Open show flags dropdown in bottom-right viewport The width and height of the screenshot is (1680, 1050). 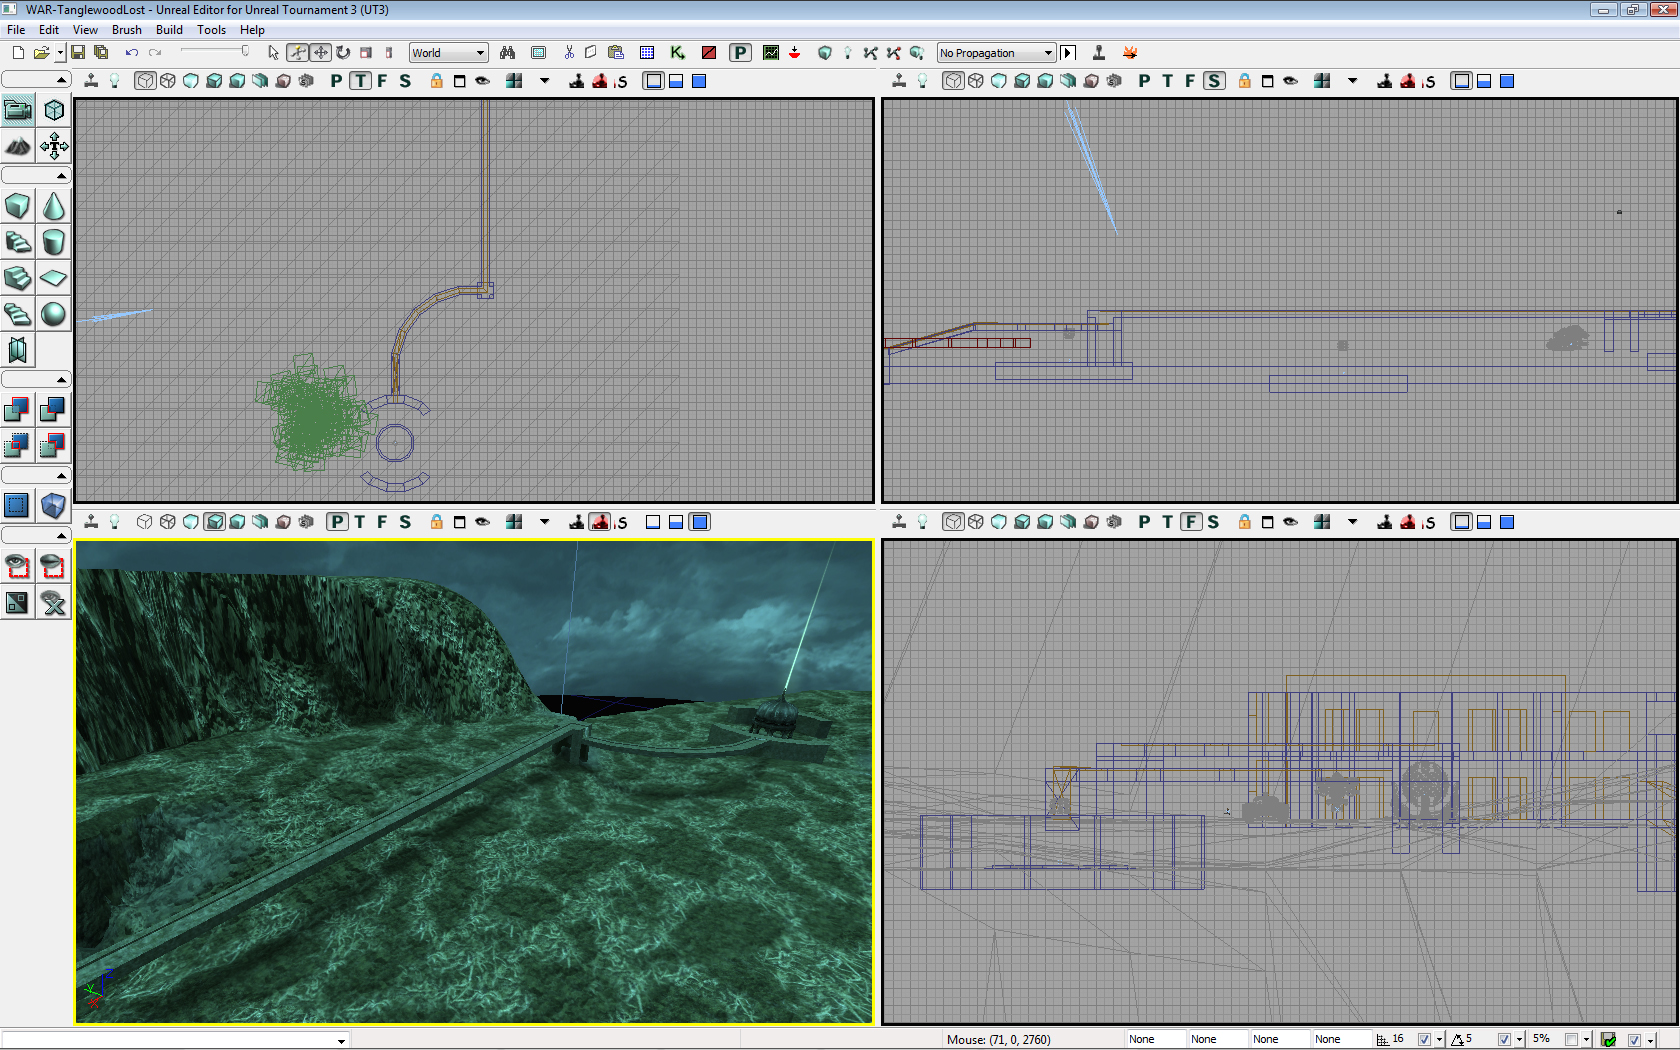coord(1353,521)
